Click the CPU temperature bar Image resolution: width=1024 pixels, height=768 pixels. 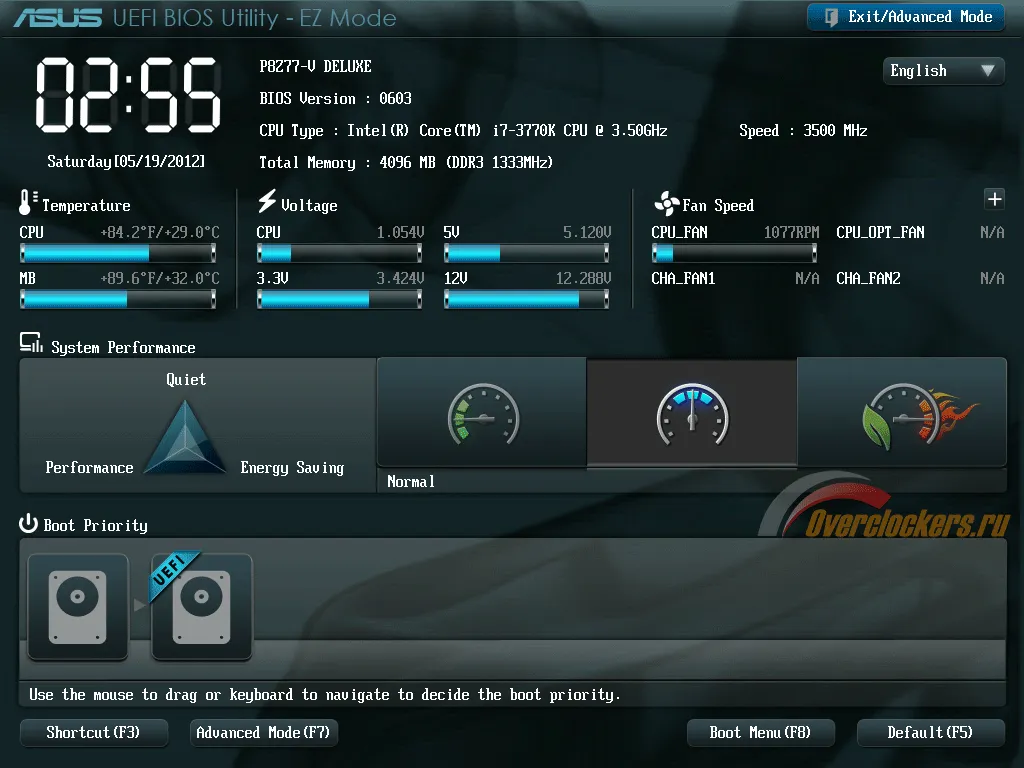tap(118, 253)
